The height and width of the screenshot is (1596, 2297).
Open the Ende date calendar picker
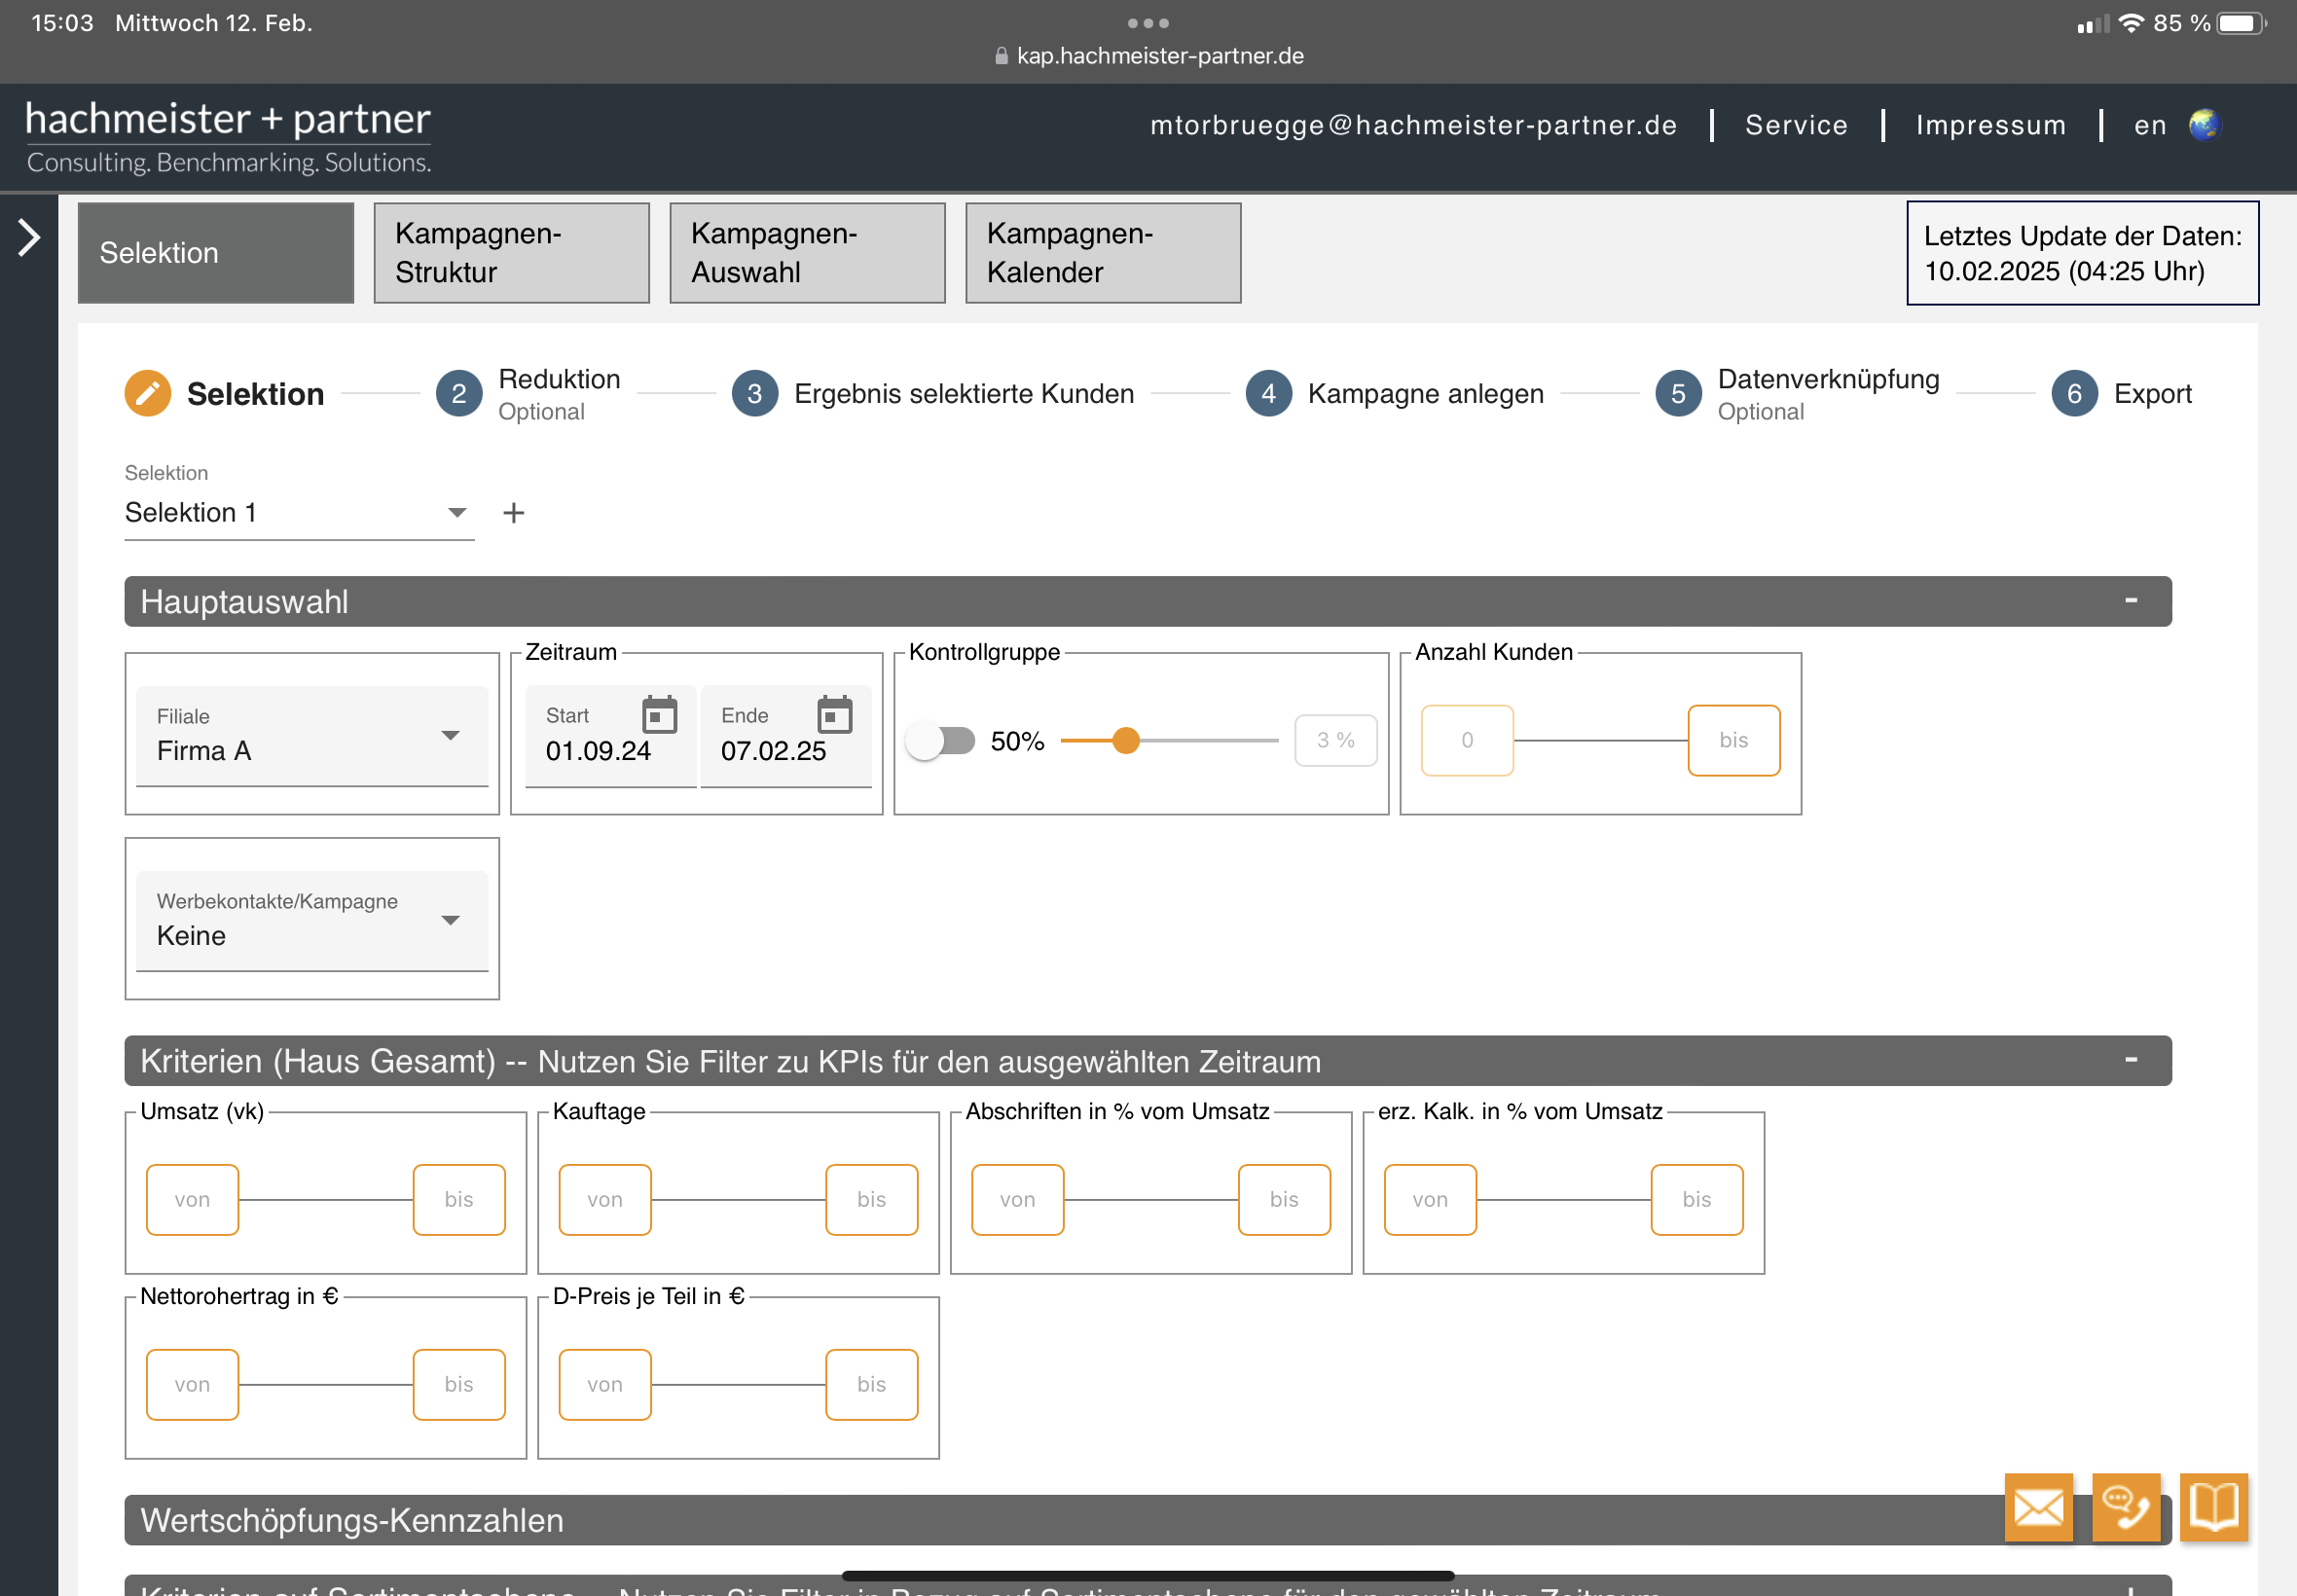click(x=834, y=714)
